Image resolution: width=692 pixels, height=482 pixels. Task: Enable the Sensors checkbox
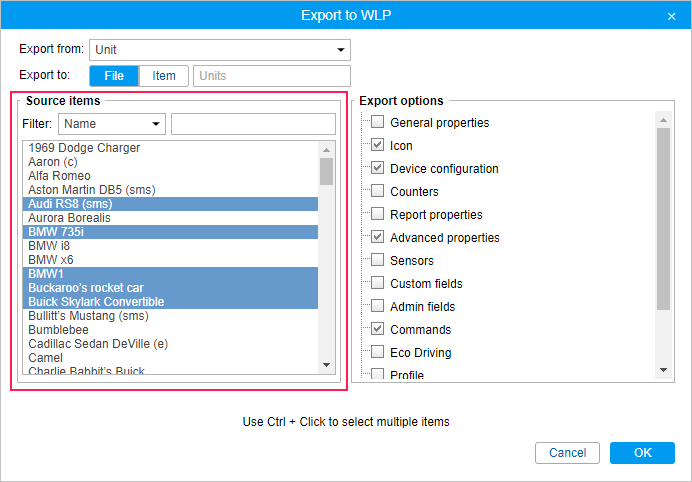tap(378, 261)
